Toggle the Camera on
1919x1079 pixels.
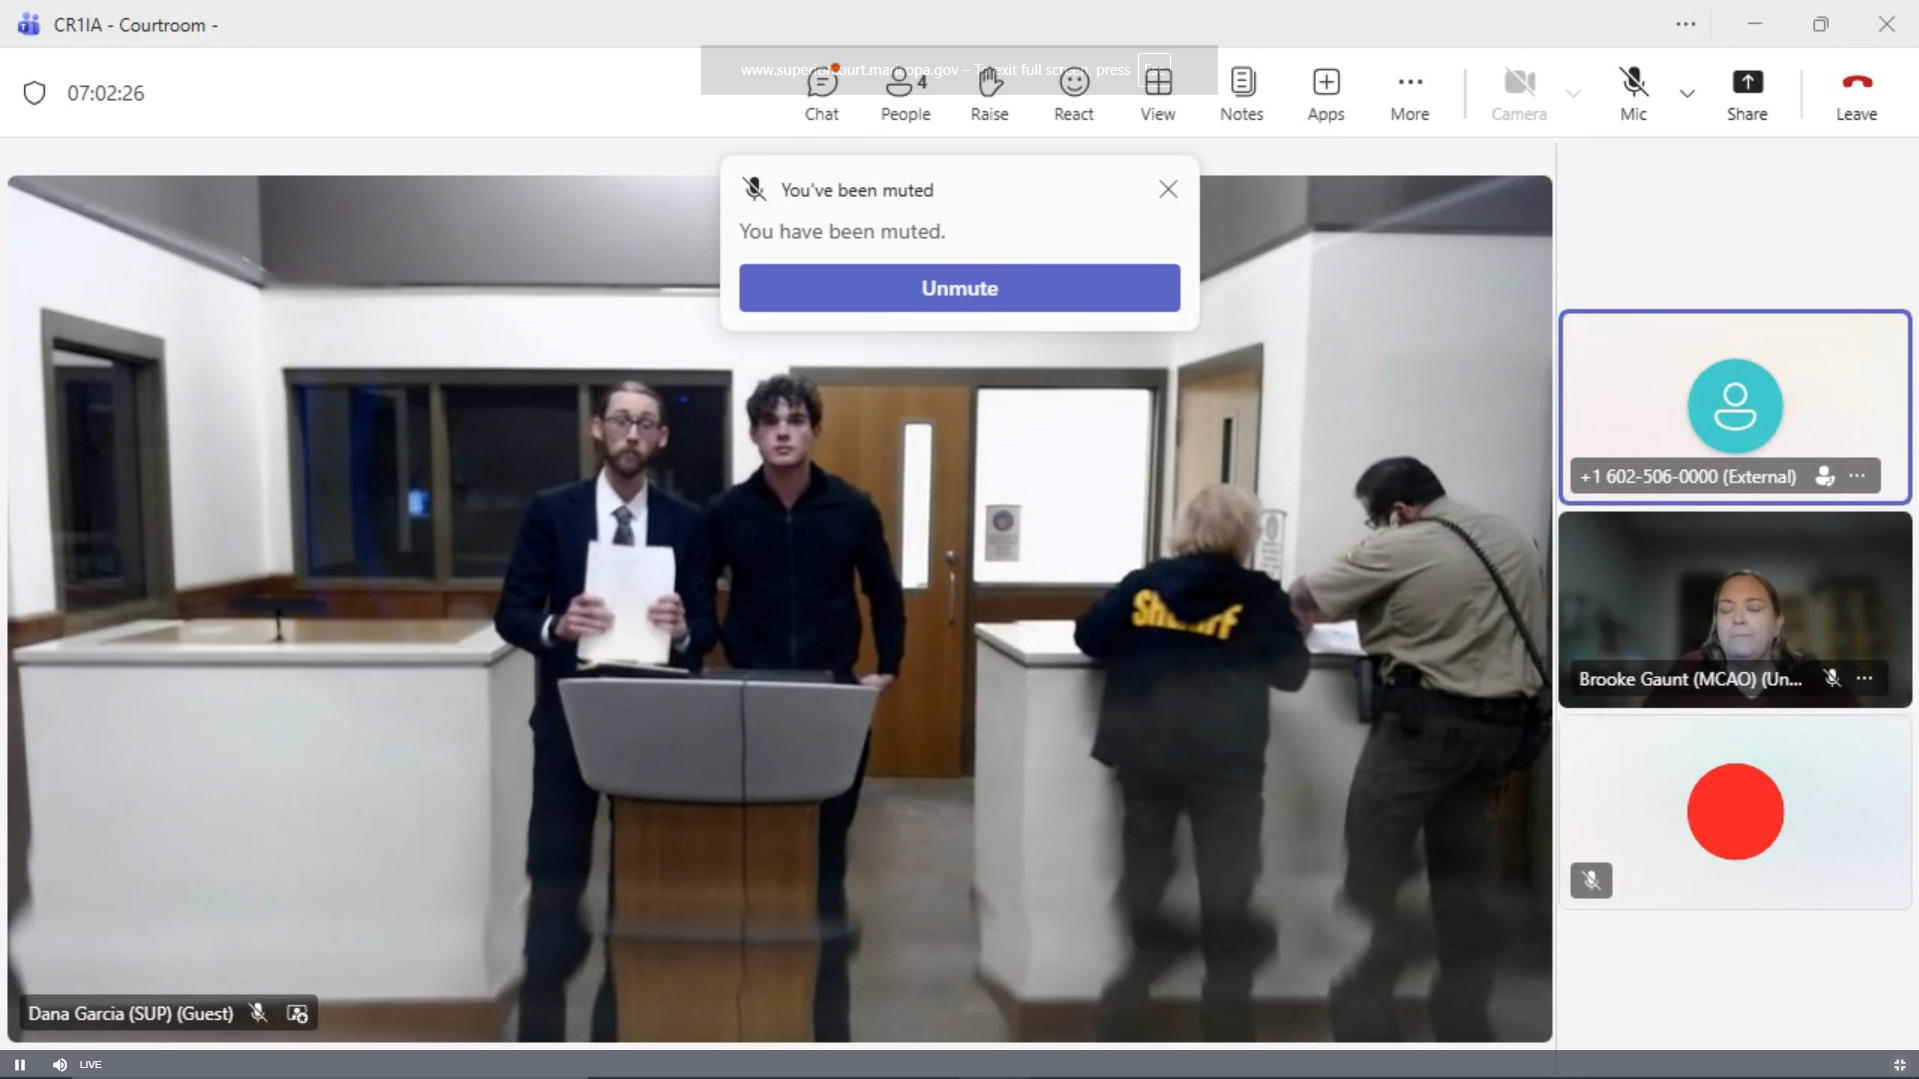[x=1518, y=93]
